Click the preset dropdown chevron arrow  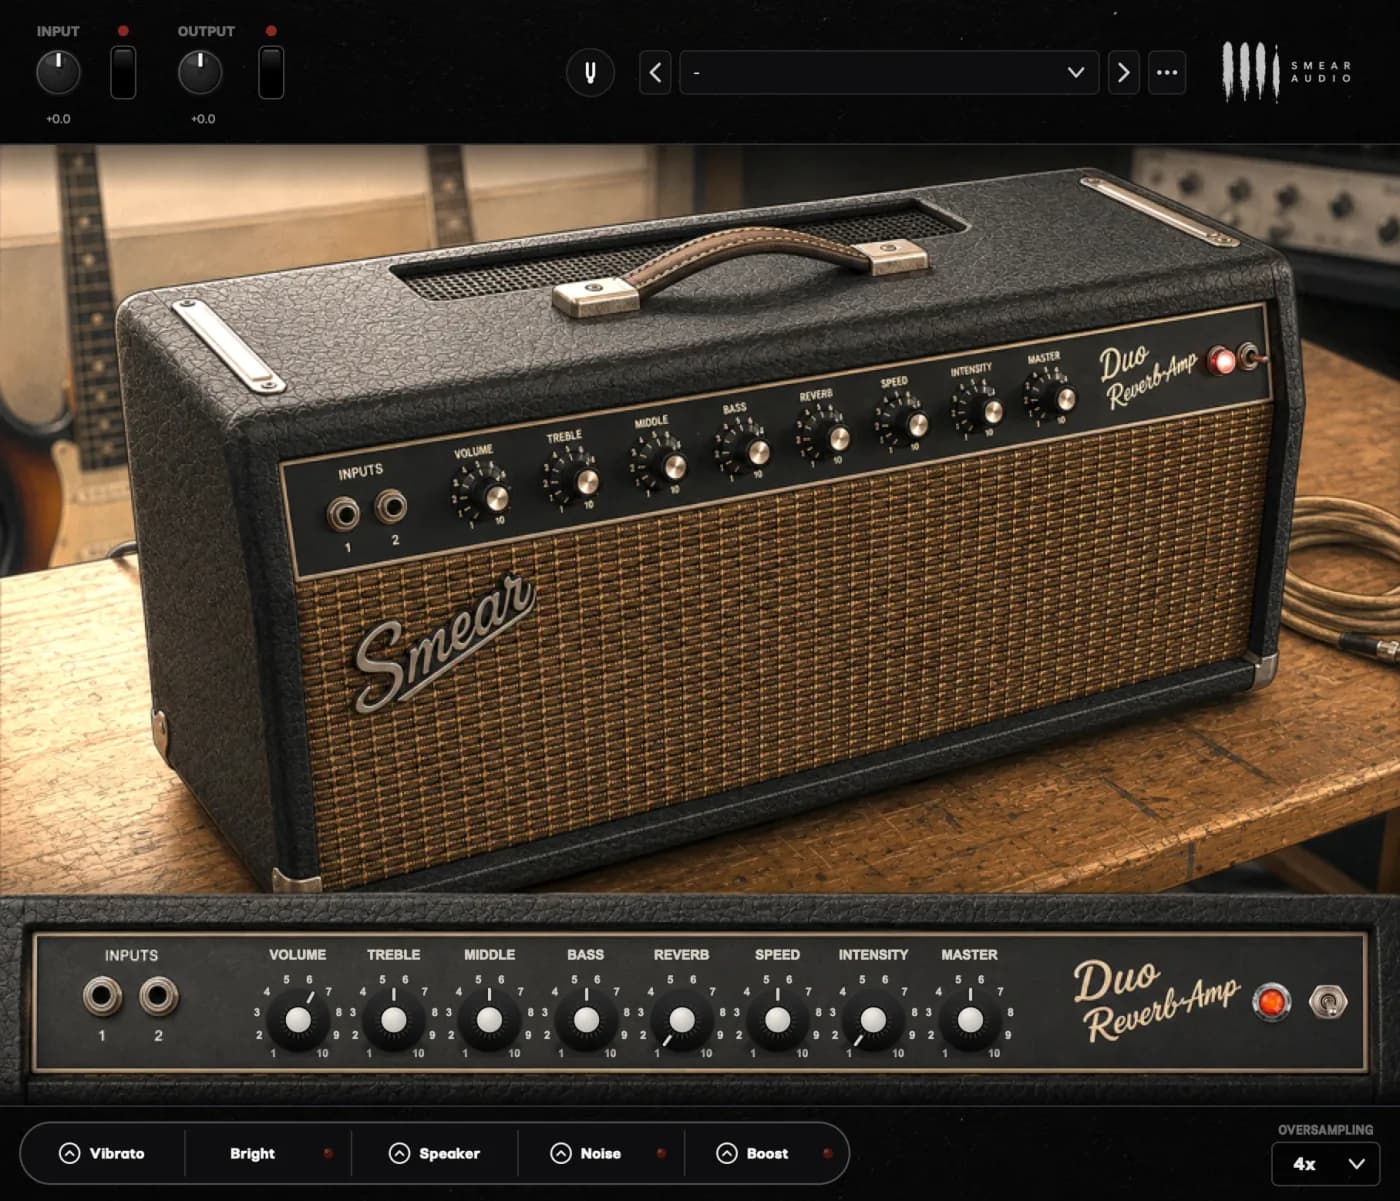pyautogui.click(x=1076, y=73)
